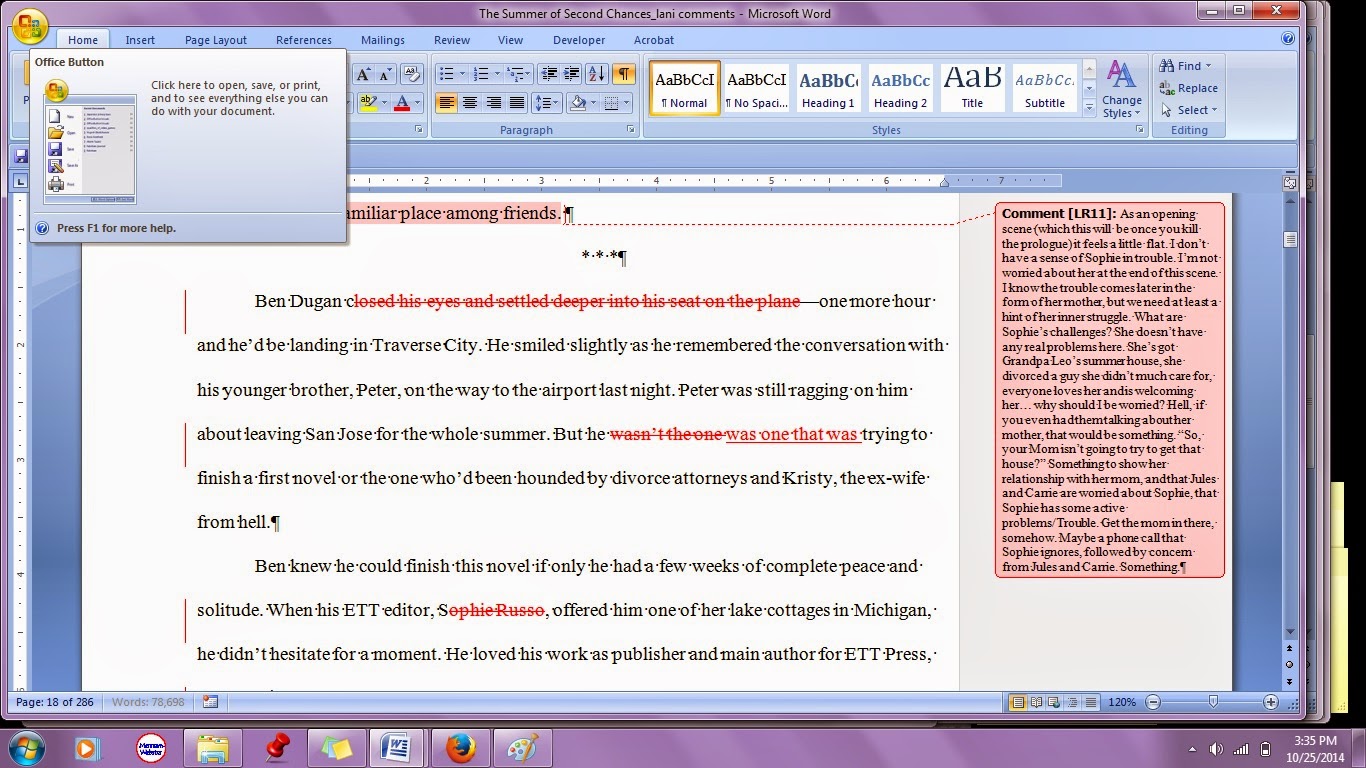Toggle align text right

(494, 103)
